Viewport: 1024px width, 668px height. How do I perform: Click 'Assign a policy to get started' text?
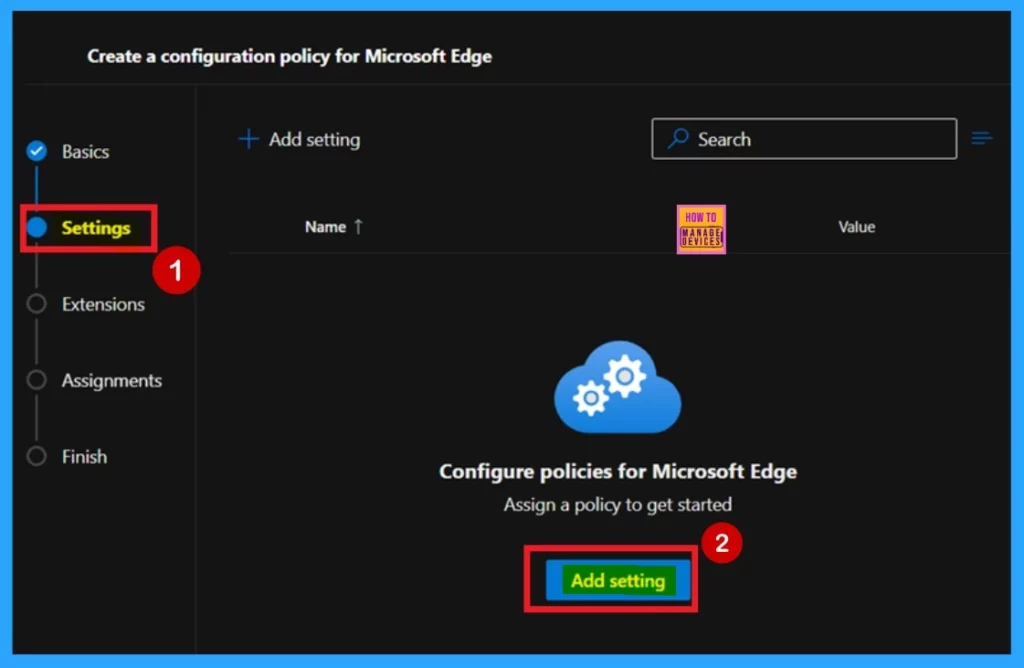pos(618,505)
